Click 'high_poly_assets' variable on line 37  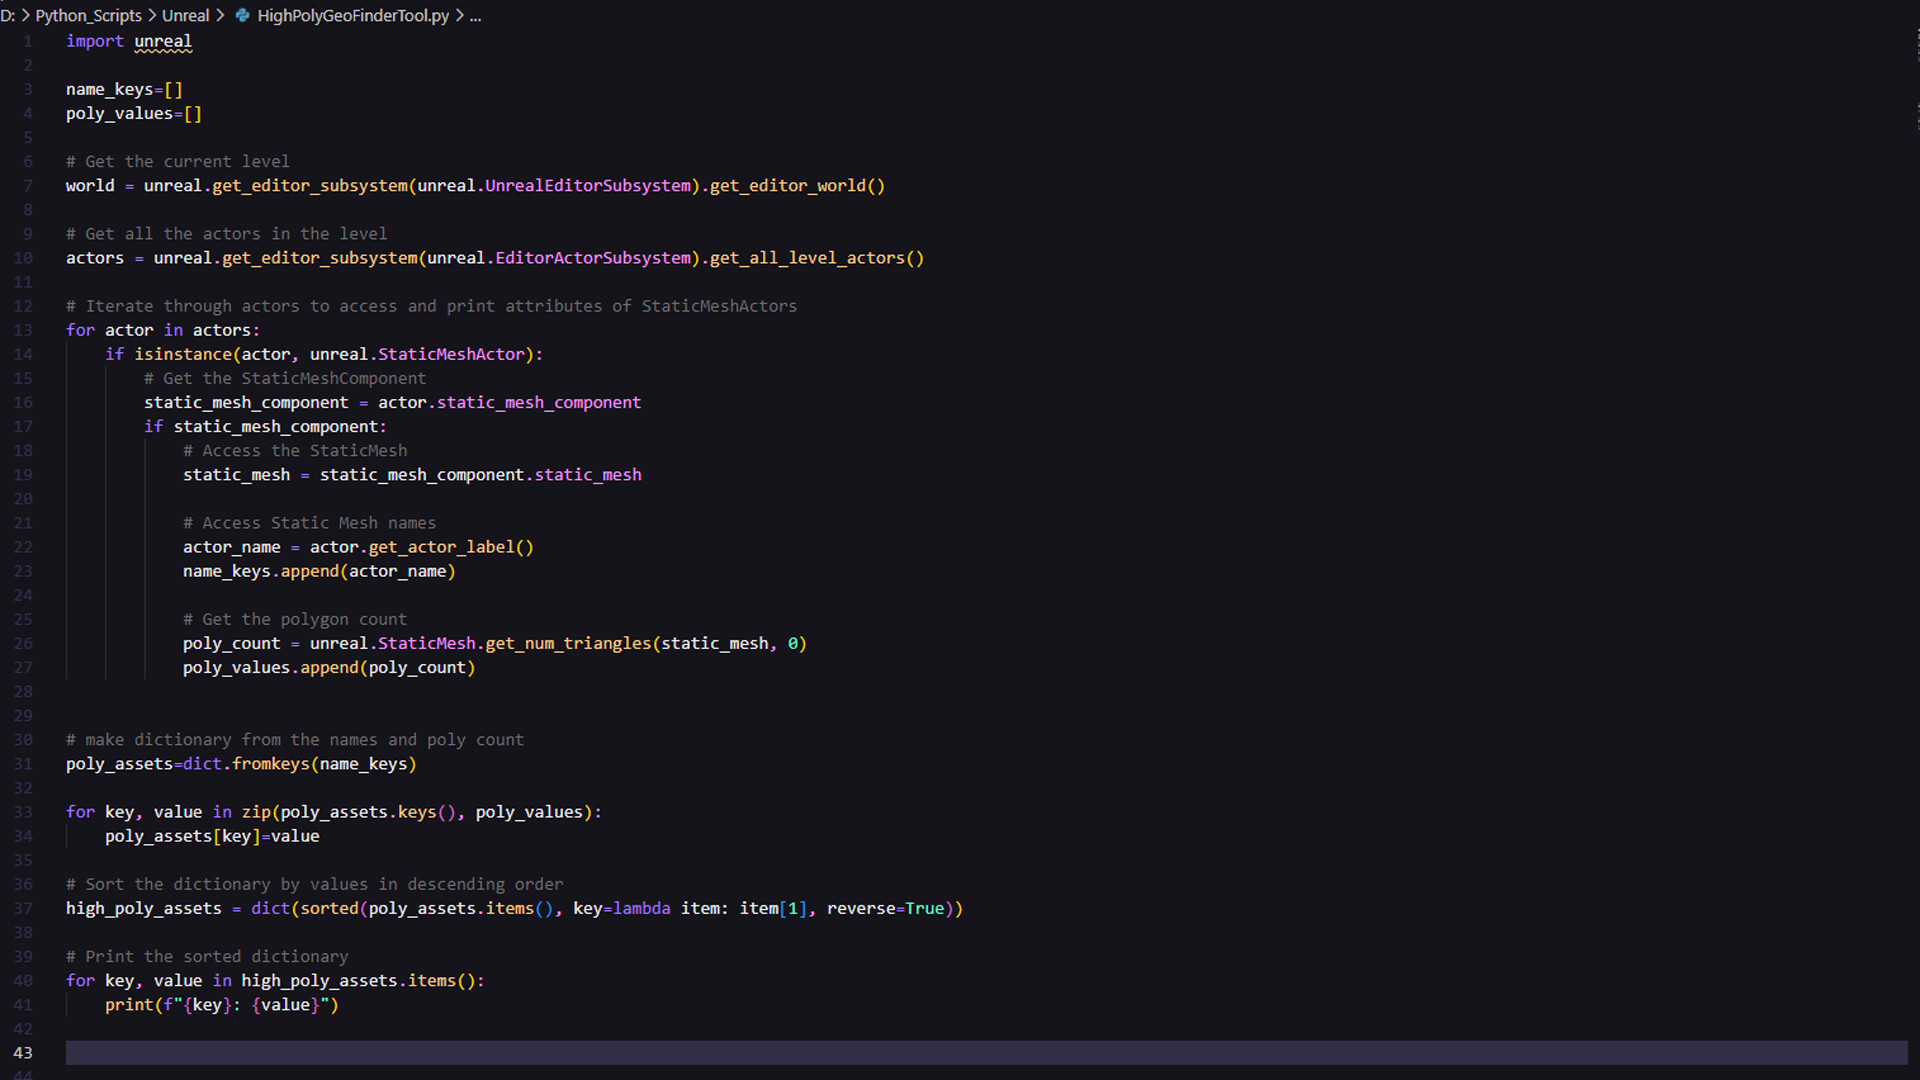coord(144,908)
